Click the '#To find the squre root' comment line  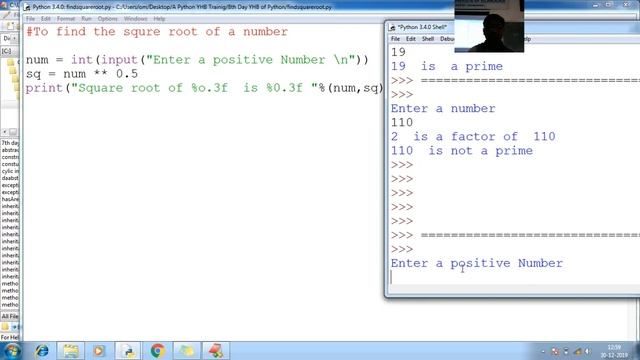coord(157,32)
